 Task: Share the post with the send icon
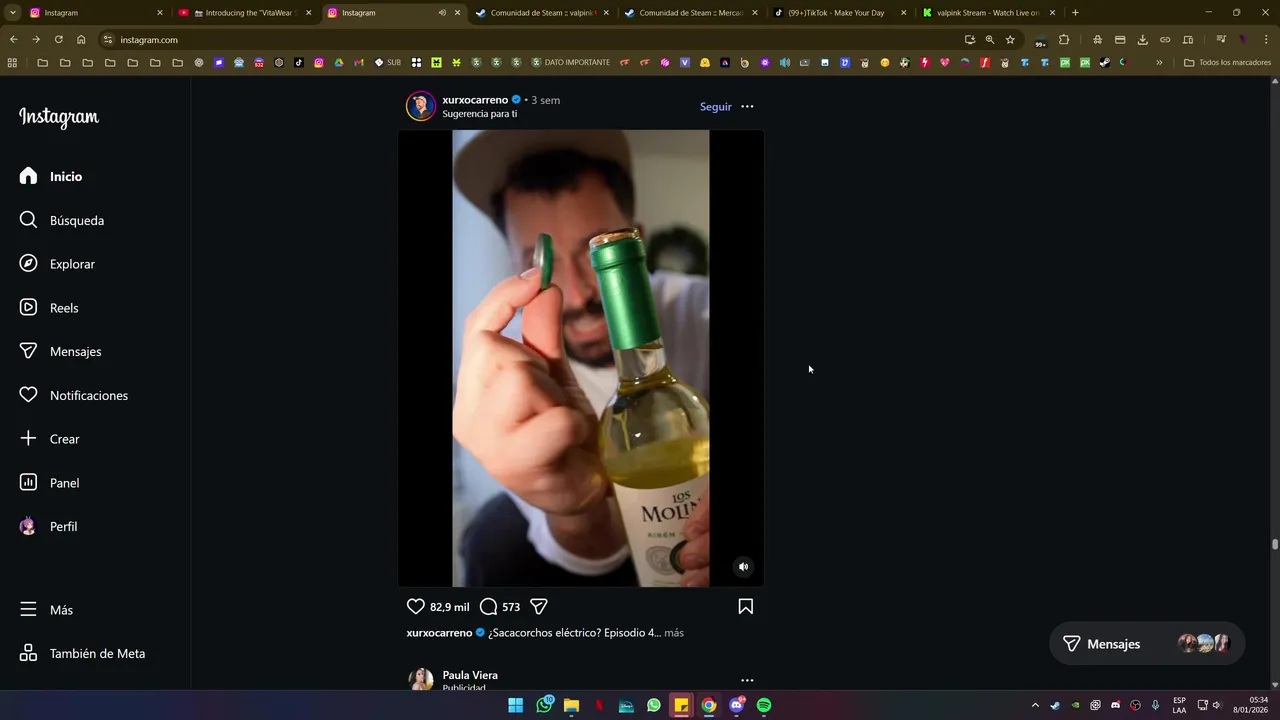539,606
